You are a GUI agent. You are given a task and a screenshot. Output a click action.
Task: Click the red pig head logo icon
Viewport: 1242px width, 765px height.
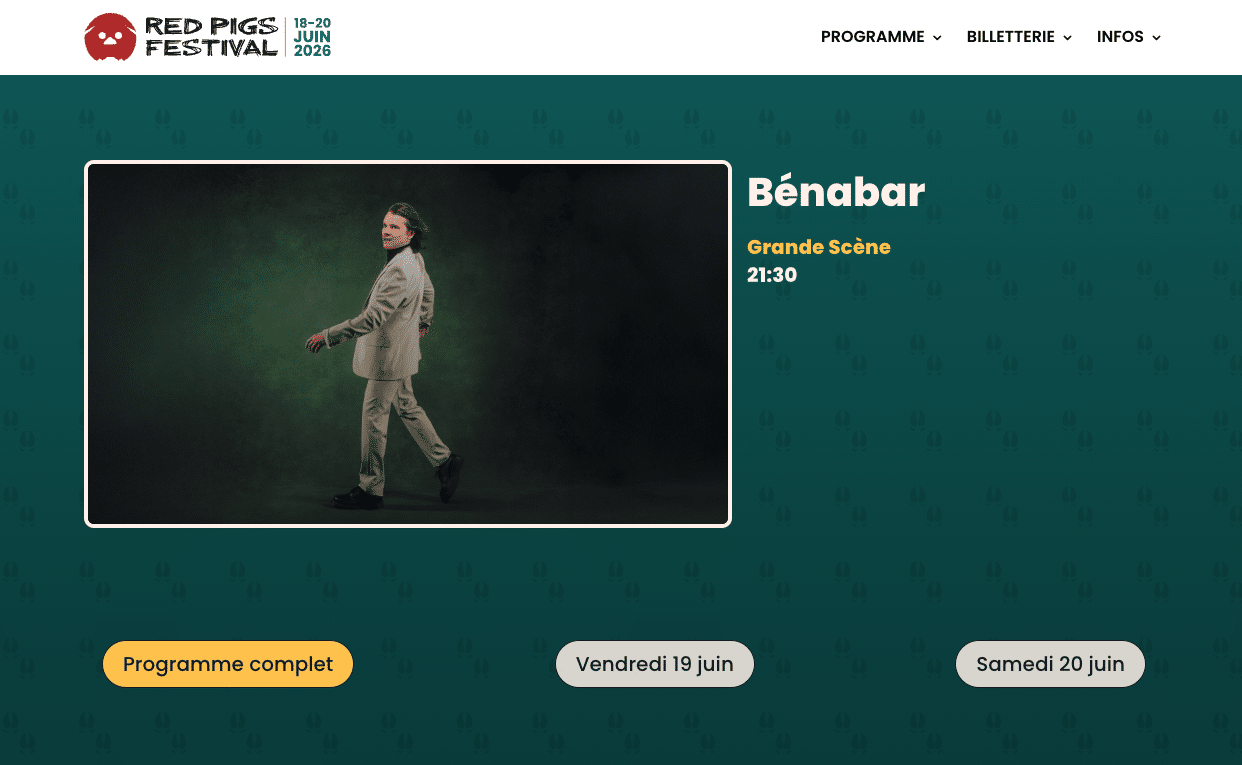(110, 37)
